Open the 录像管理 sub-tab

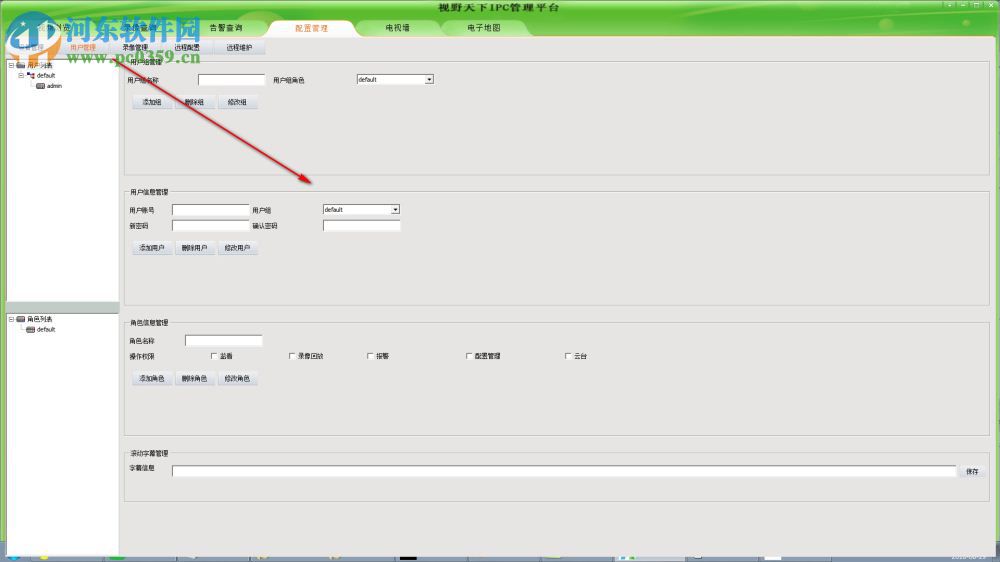pyautogui.click(x=135, y=47)
